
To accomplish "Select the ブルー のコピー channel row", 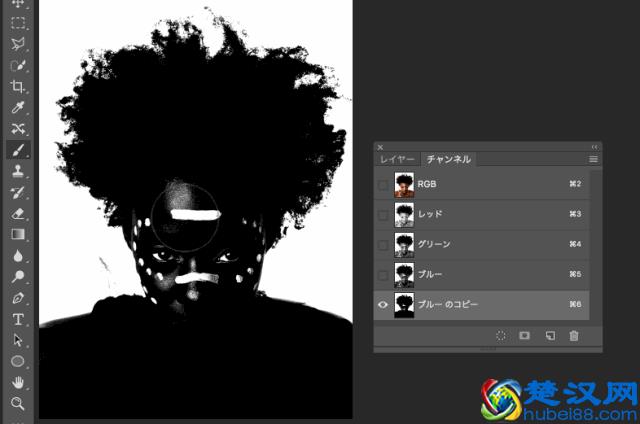I will pyautogui.click(x=482, y=305).
